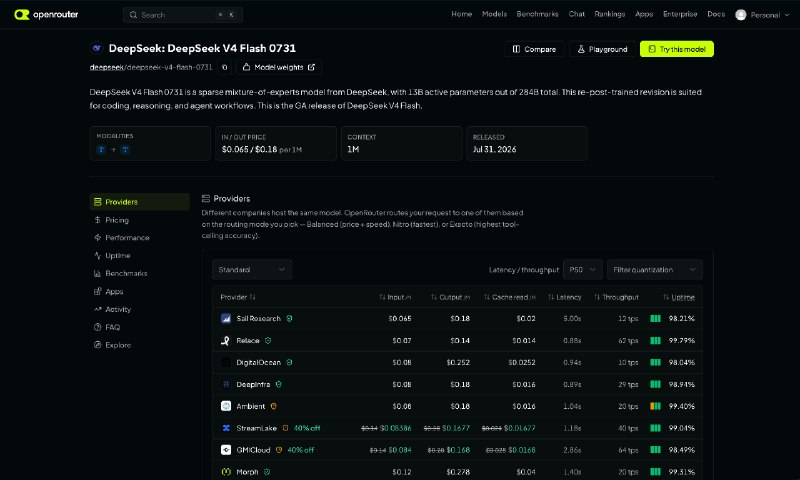Image resolution: width=800 pixels, height=480 pixels.
Task: Open Enterprise in top navigation
Action: pos(680,14)
